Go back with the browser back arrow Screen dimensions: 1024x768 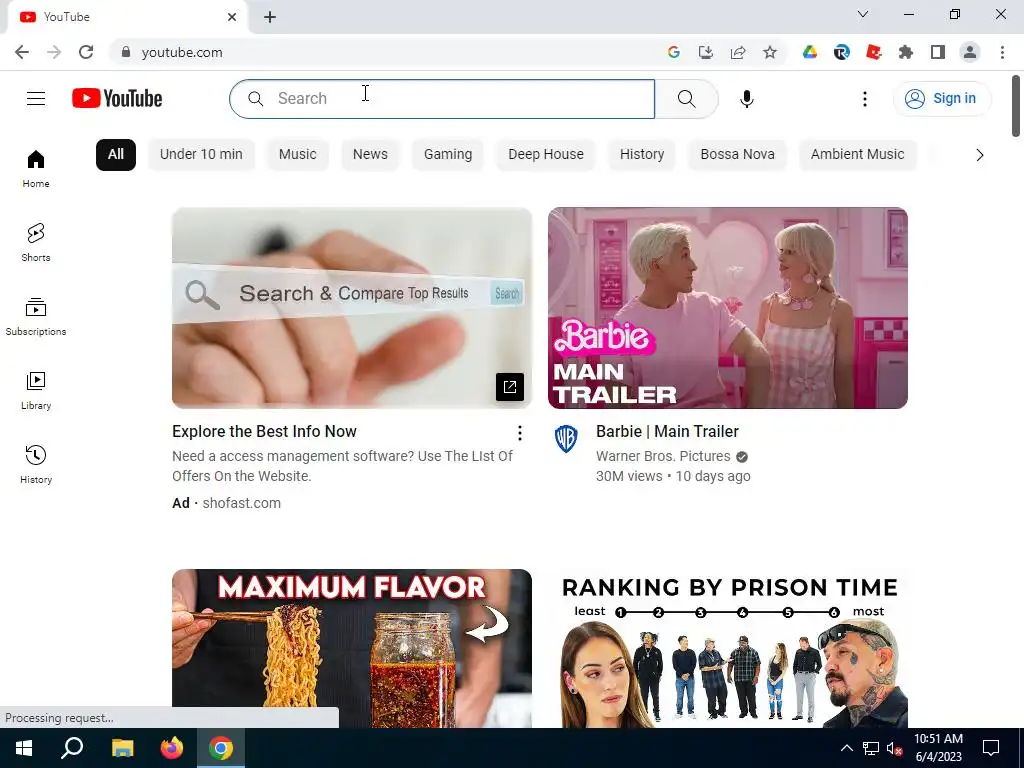[x=22, y=52]
